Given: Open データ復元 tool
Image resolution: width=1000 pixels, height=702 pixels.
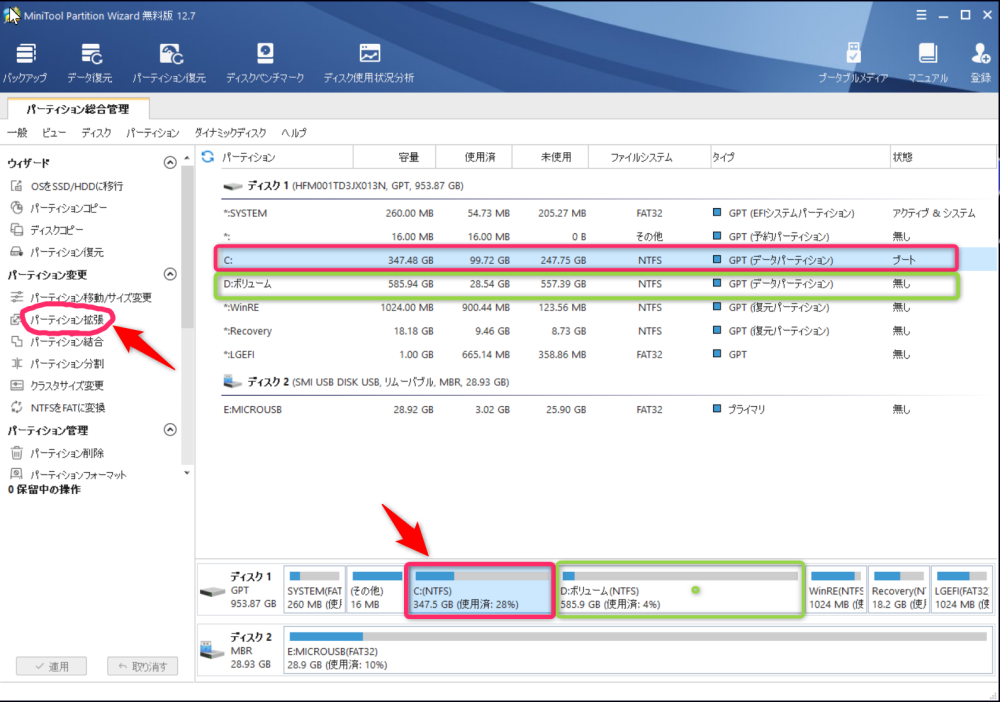Looking at the screenshot, I should (x=90, y=62).
